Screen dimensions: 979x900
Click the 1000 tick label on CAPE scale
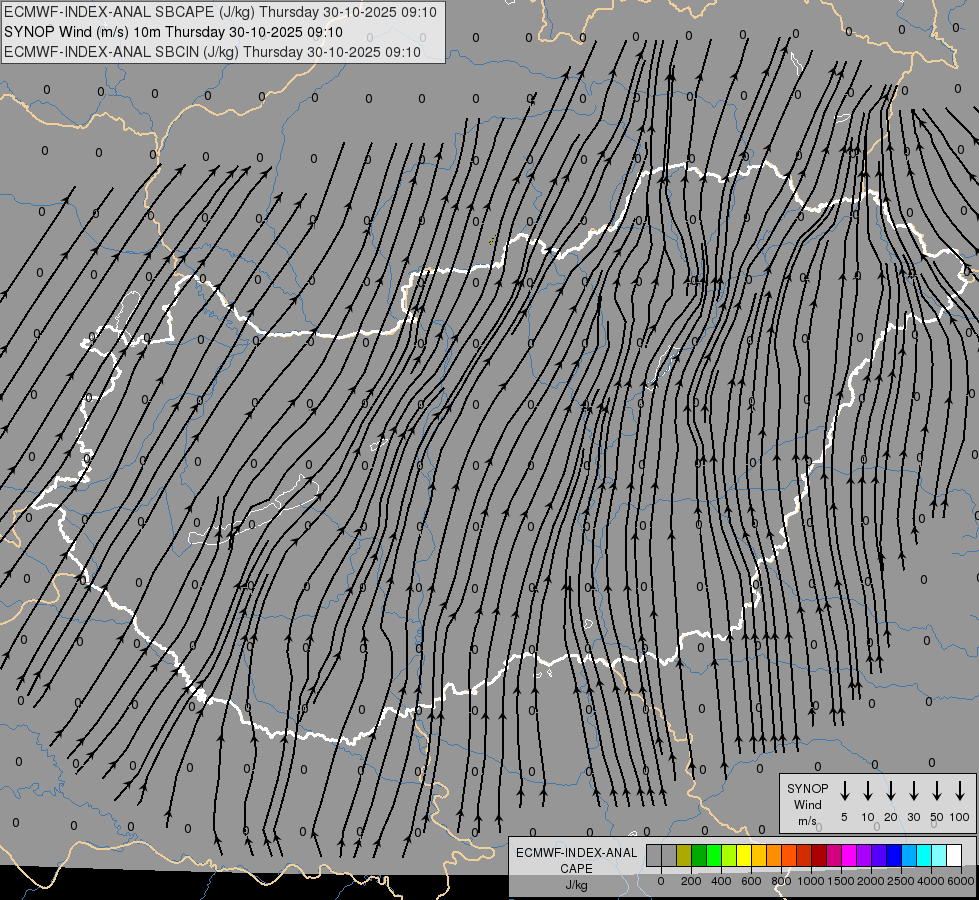point(811,881)
